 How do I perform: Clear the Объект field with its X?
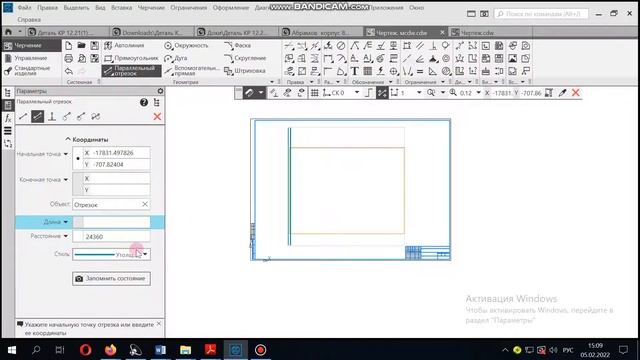pyautogui.click(x=145, y=204)
